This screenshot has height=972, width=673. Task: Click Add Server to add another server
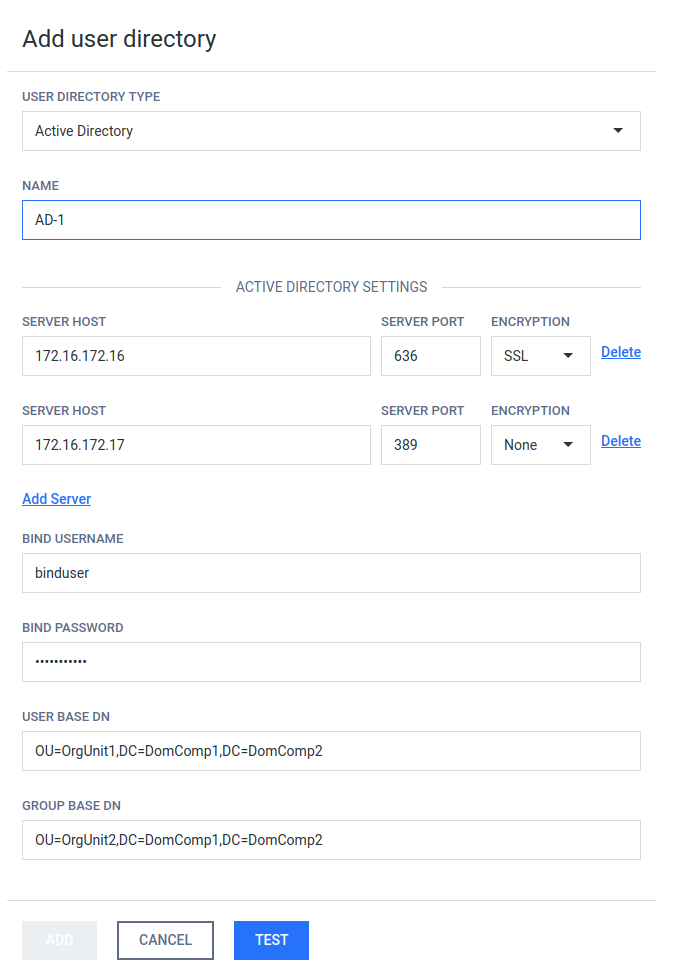(56, 498)
